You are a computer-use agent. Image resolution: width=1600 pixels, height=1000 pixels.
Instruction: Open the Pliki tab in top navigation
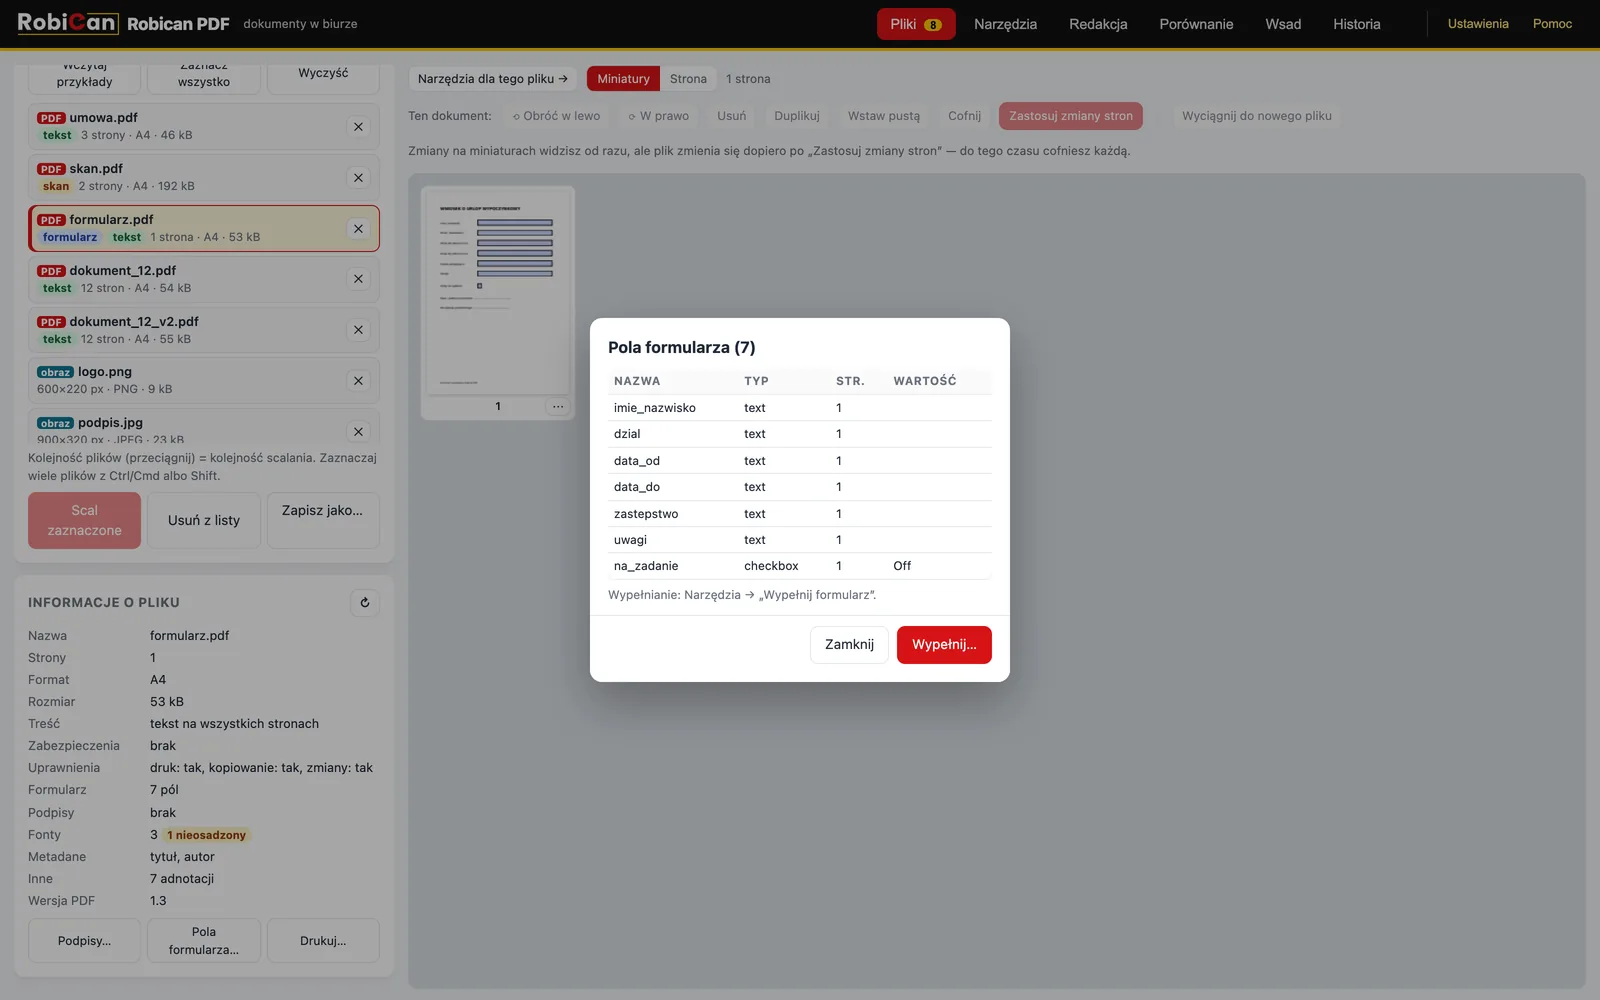click(x=916, y=24)
